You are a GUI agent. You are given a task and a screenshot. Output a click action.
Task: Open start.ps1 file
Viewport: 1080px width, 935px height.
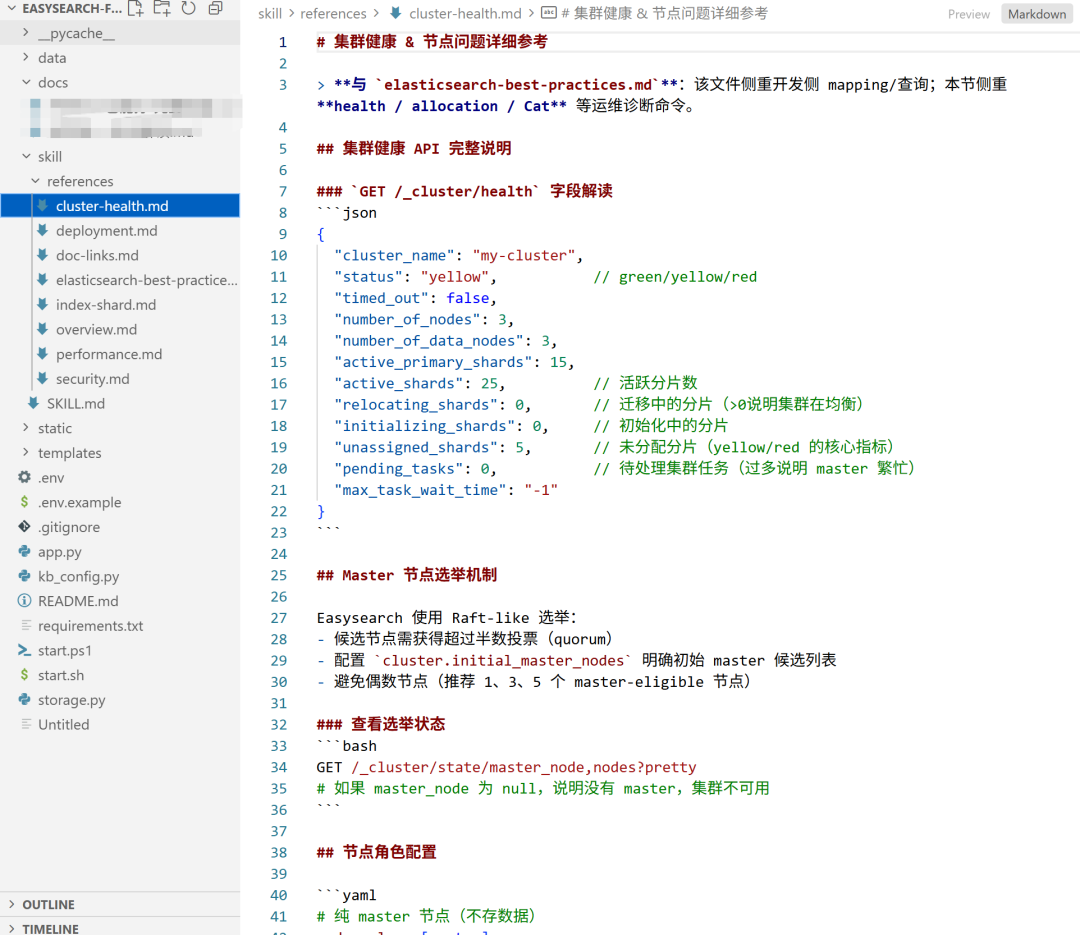pyautogui.click(x=65, y=650)
